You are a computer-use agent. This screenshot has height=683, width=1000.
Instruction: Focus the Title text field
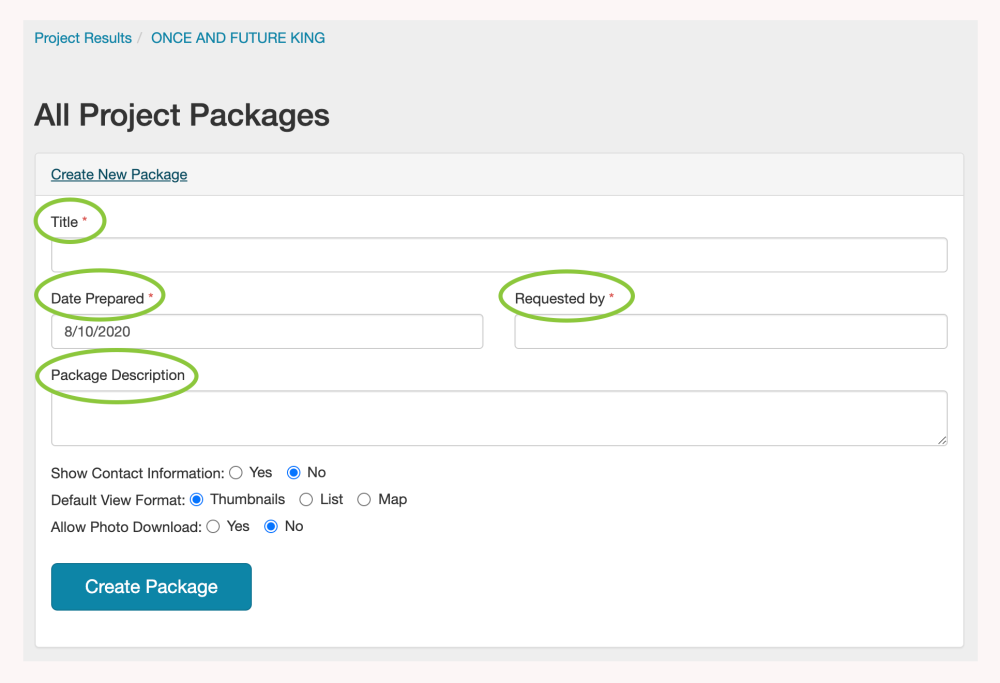click(499, 255)
